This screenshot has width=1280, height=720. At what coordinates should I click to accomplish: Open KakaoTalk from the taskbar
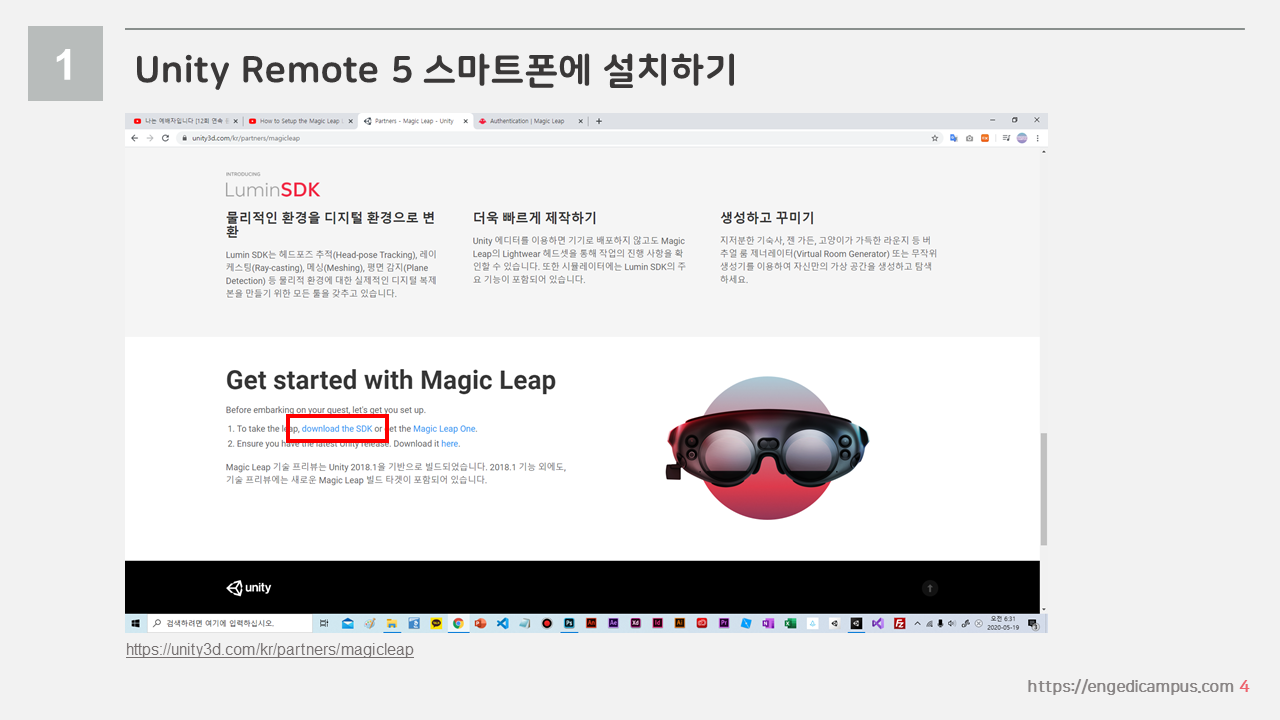(x=436, y=623)
